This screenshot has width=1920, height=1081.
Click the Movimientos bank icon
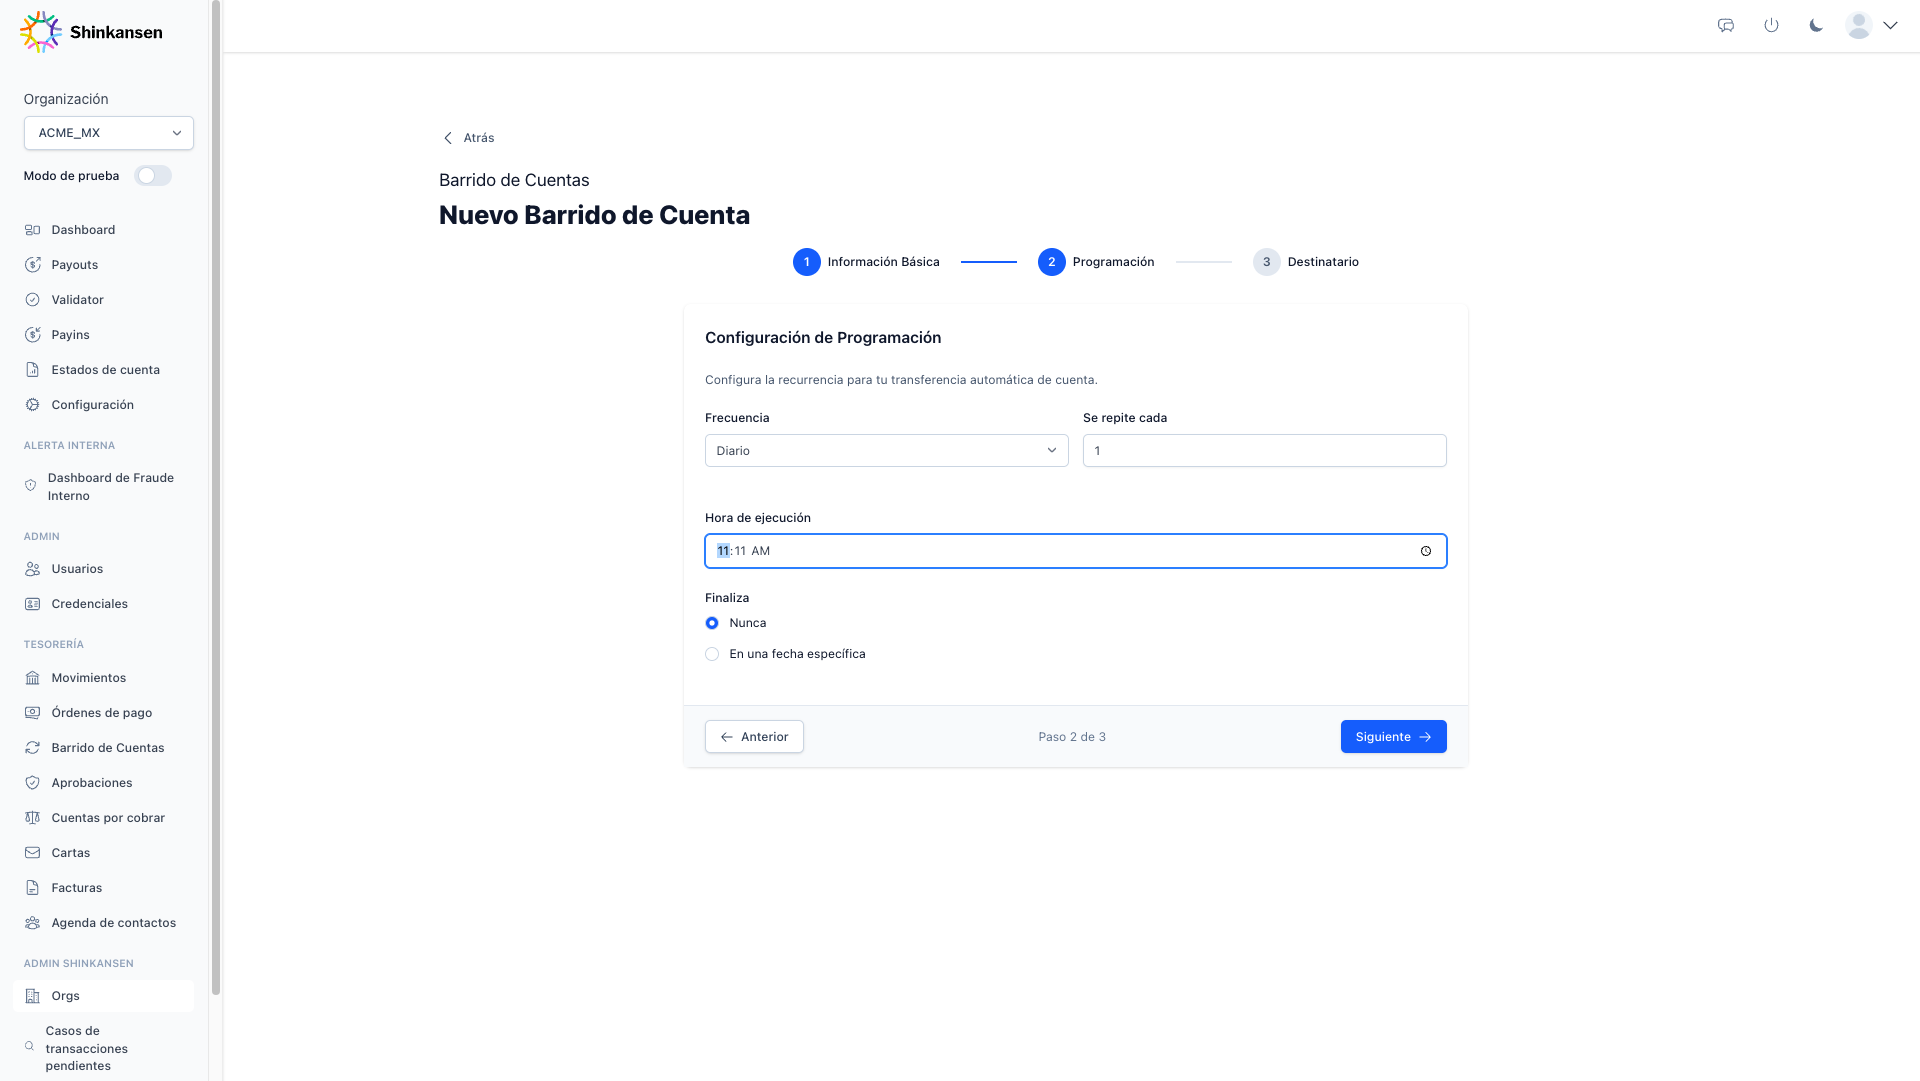tap(32, 678)
